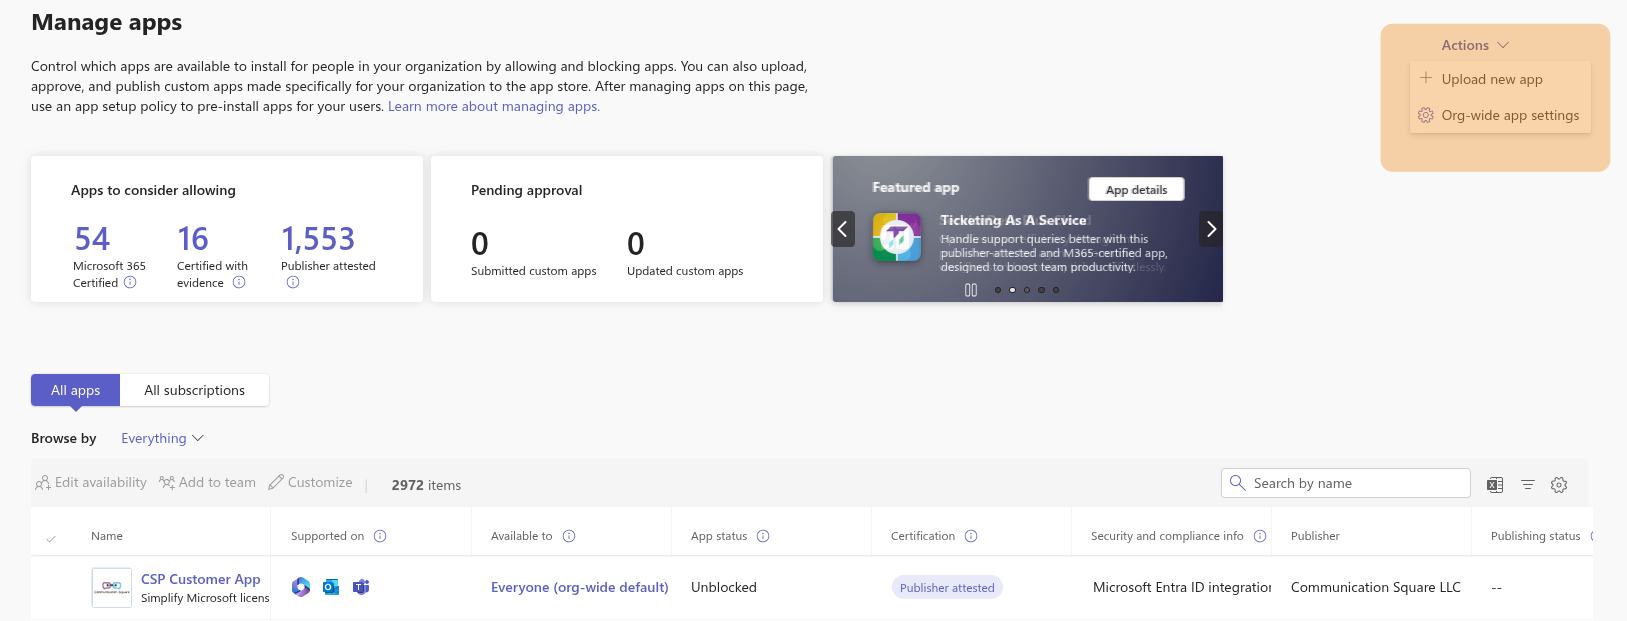Click info icon under Publisher attested count
This screenshot has width=1627, height=621.
(293, 283)
